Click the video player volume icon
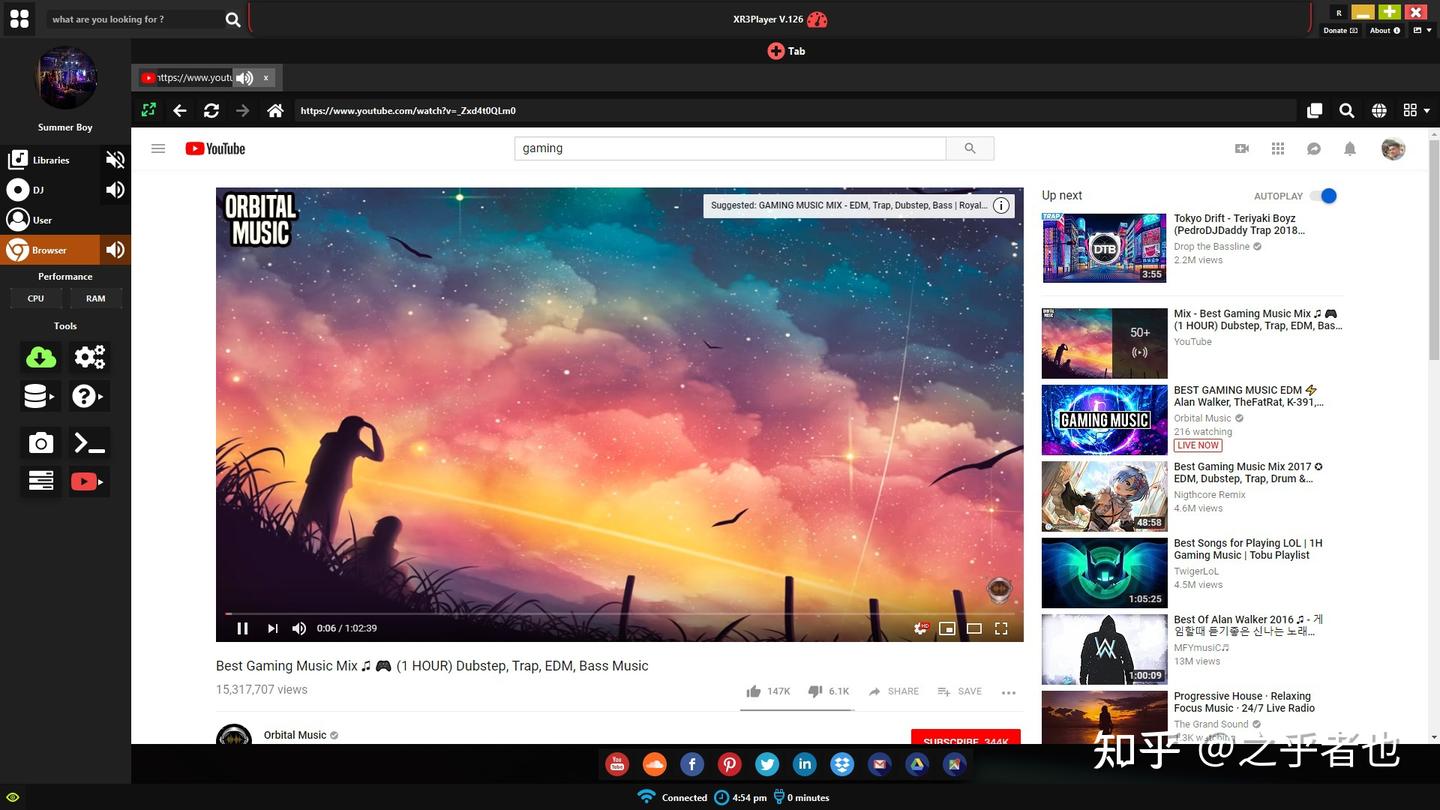The image size is (1440, 810). click(x=299, y=628)
